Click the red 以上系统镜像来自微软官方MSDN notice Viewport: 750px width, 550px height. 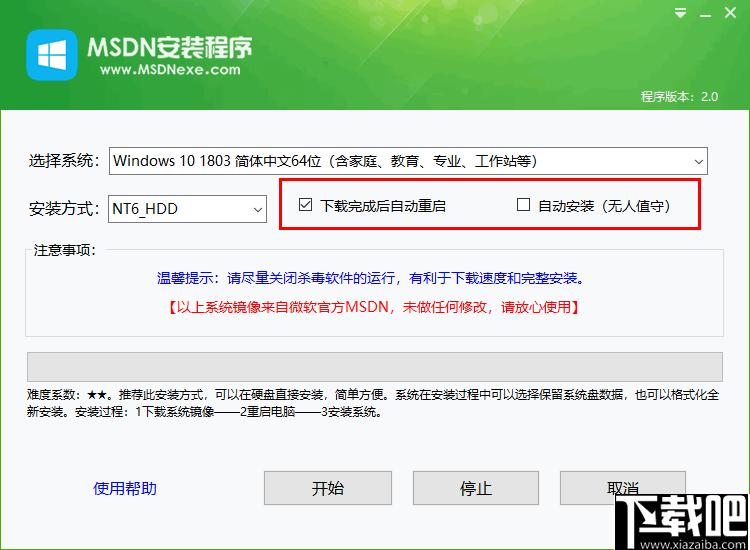(x=374, y=307)
